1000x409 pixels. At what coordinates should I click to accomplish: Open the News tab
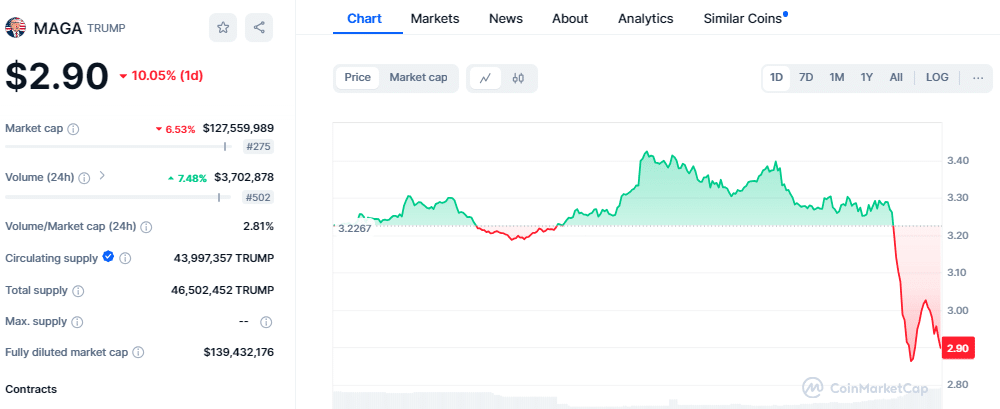tap(506, 19)
